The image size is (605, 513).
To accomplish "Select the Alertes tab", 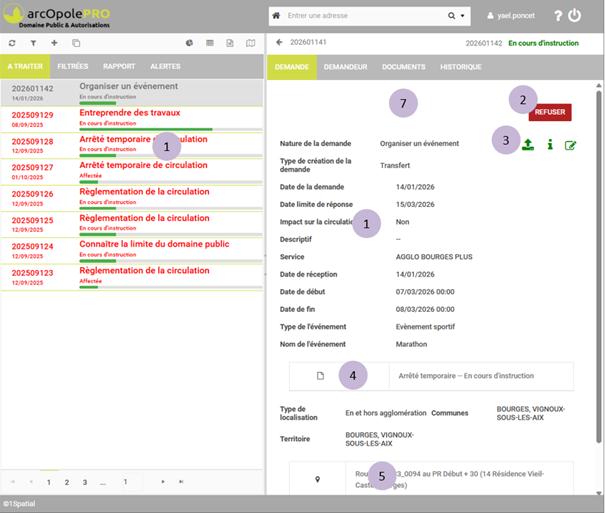I will [x=165, y=67].
